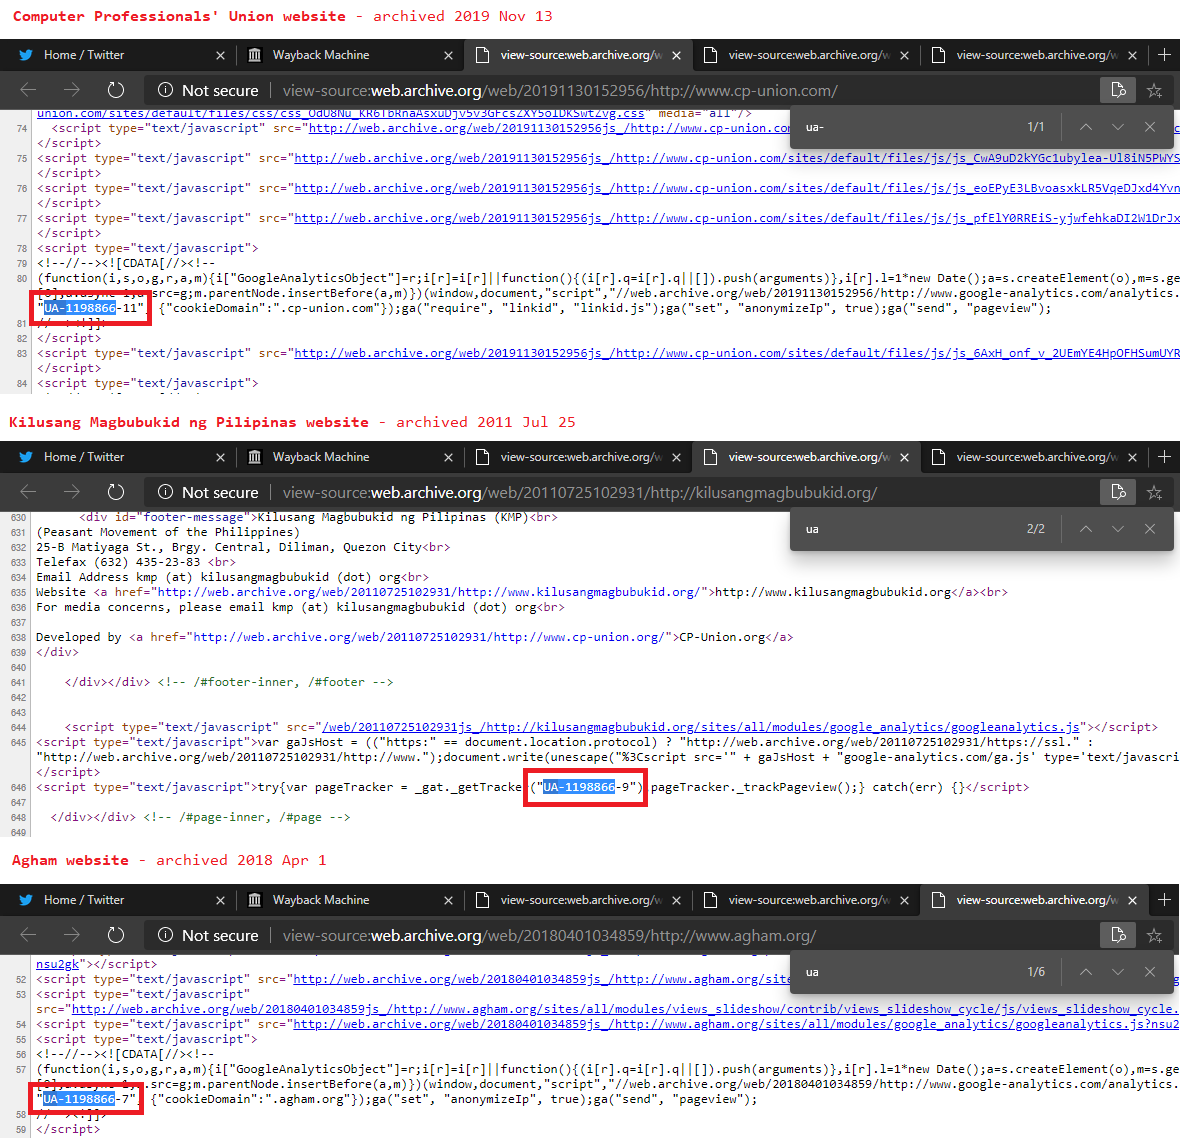Go to previous find result in 2/2 find bar
The image size is (1180, 1138).
pos(1086,529)
